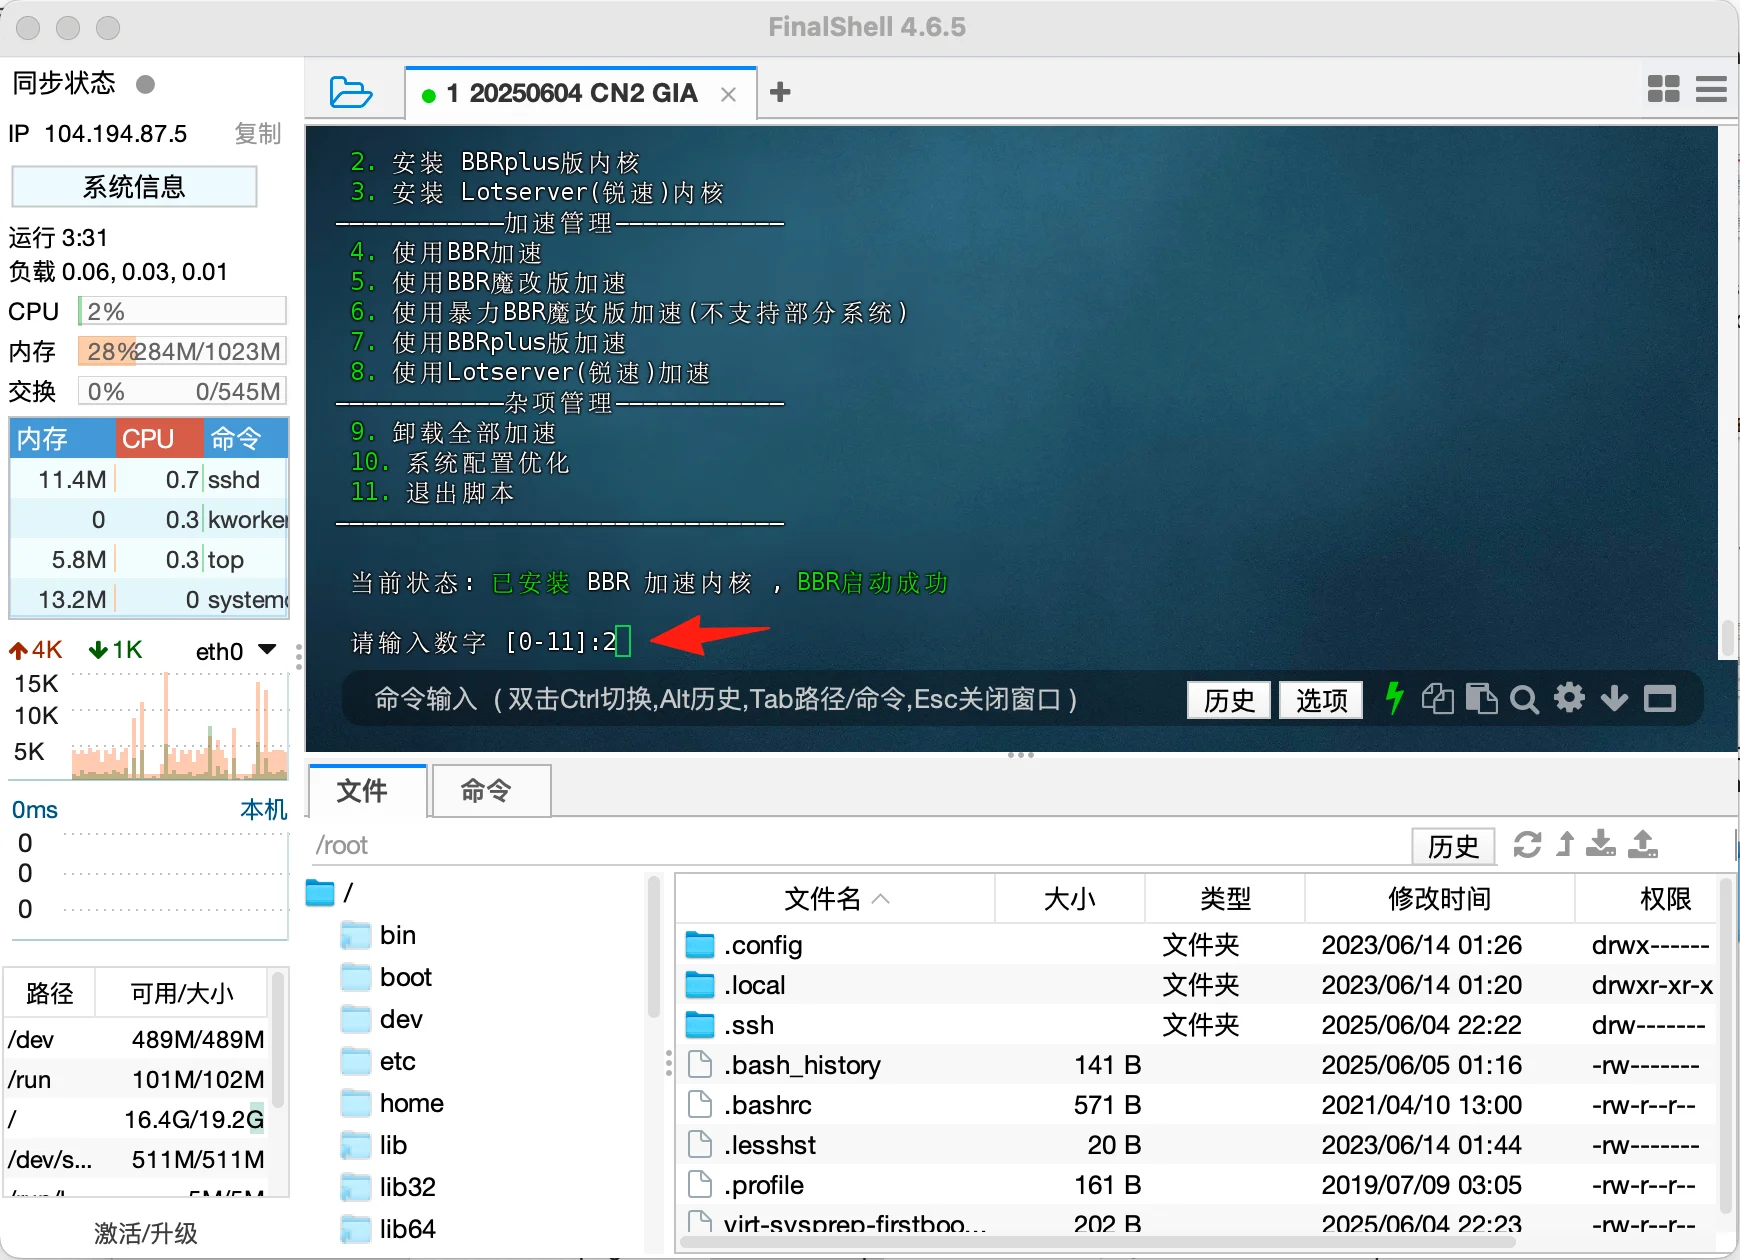Switch to the 命令 tab

pyautogui.click(x=487, y=791)
